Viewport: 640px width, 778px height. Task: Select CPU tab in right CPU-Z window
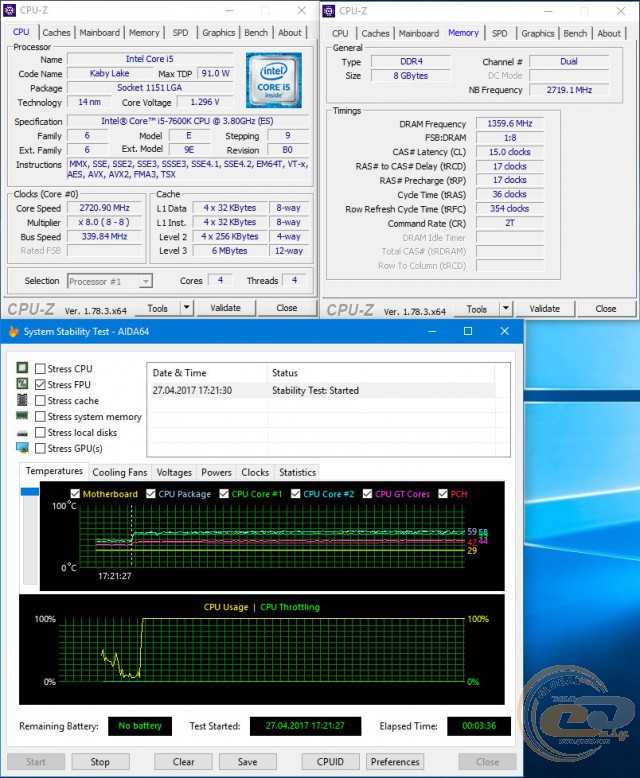[x=340, y=33]
